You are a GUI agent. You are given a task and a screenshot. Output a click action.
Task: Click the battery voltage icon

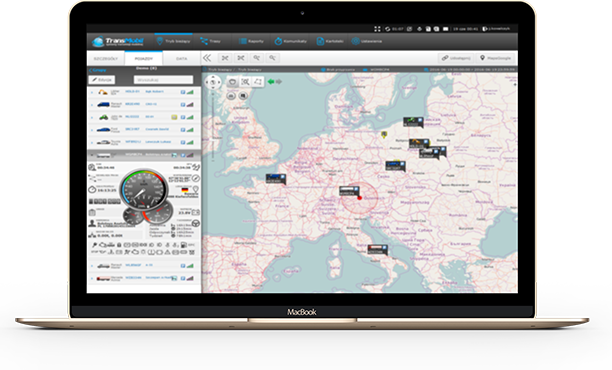[x=196, y=212]
